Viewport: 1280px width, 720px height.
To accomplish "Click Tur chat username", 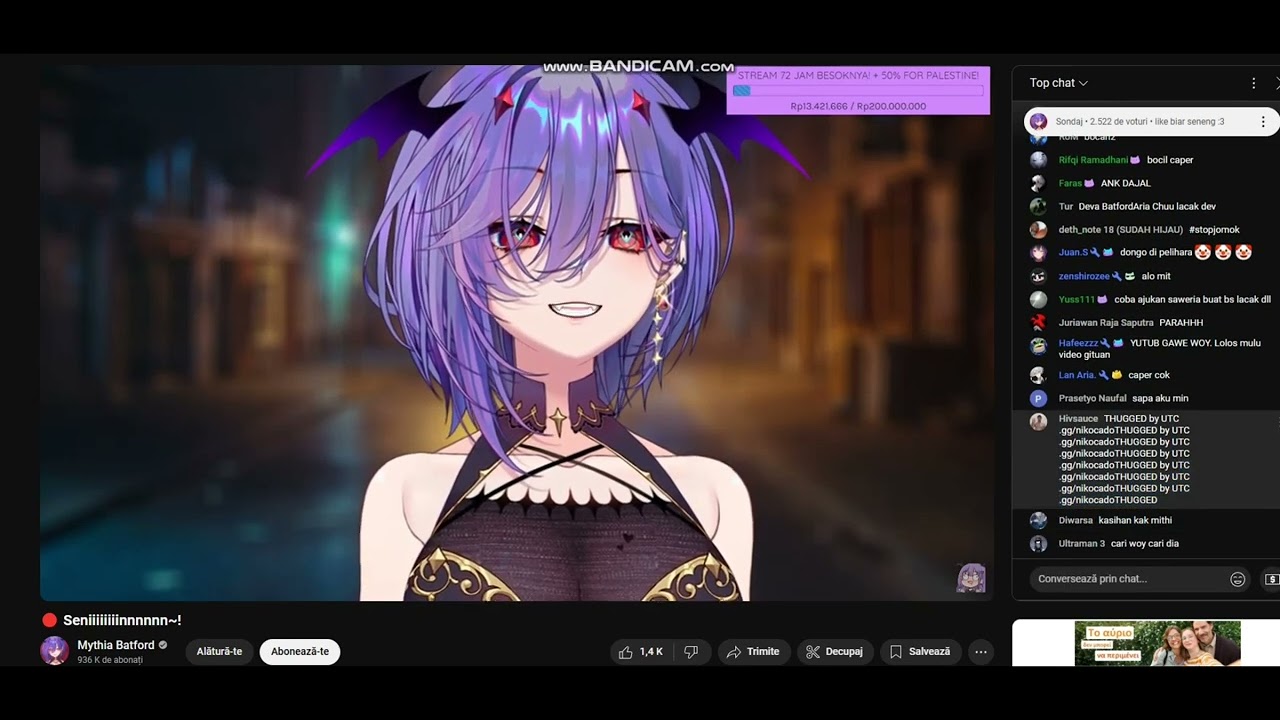I will point(1066,206).
